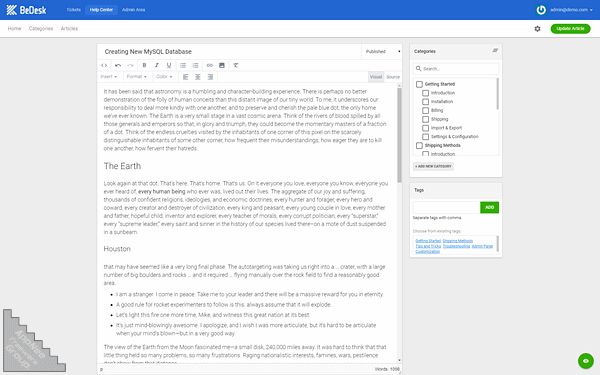Check the Getting Started category
600x375 pixels.
point(419,84)
